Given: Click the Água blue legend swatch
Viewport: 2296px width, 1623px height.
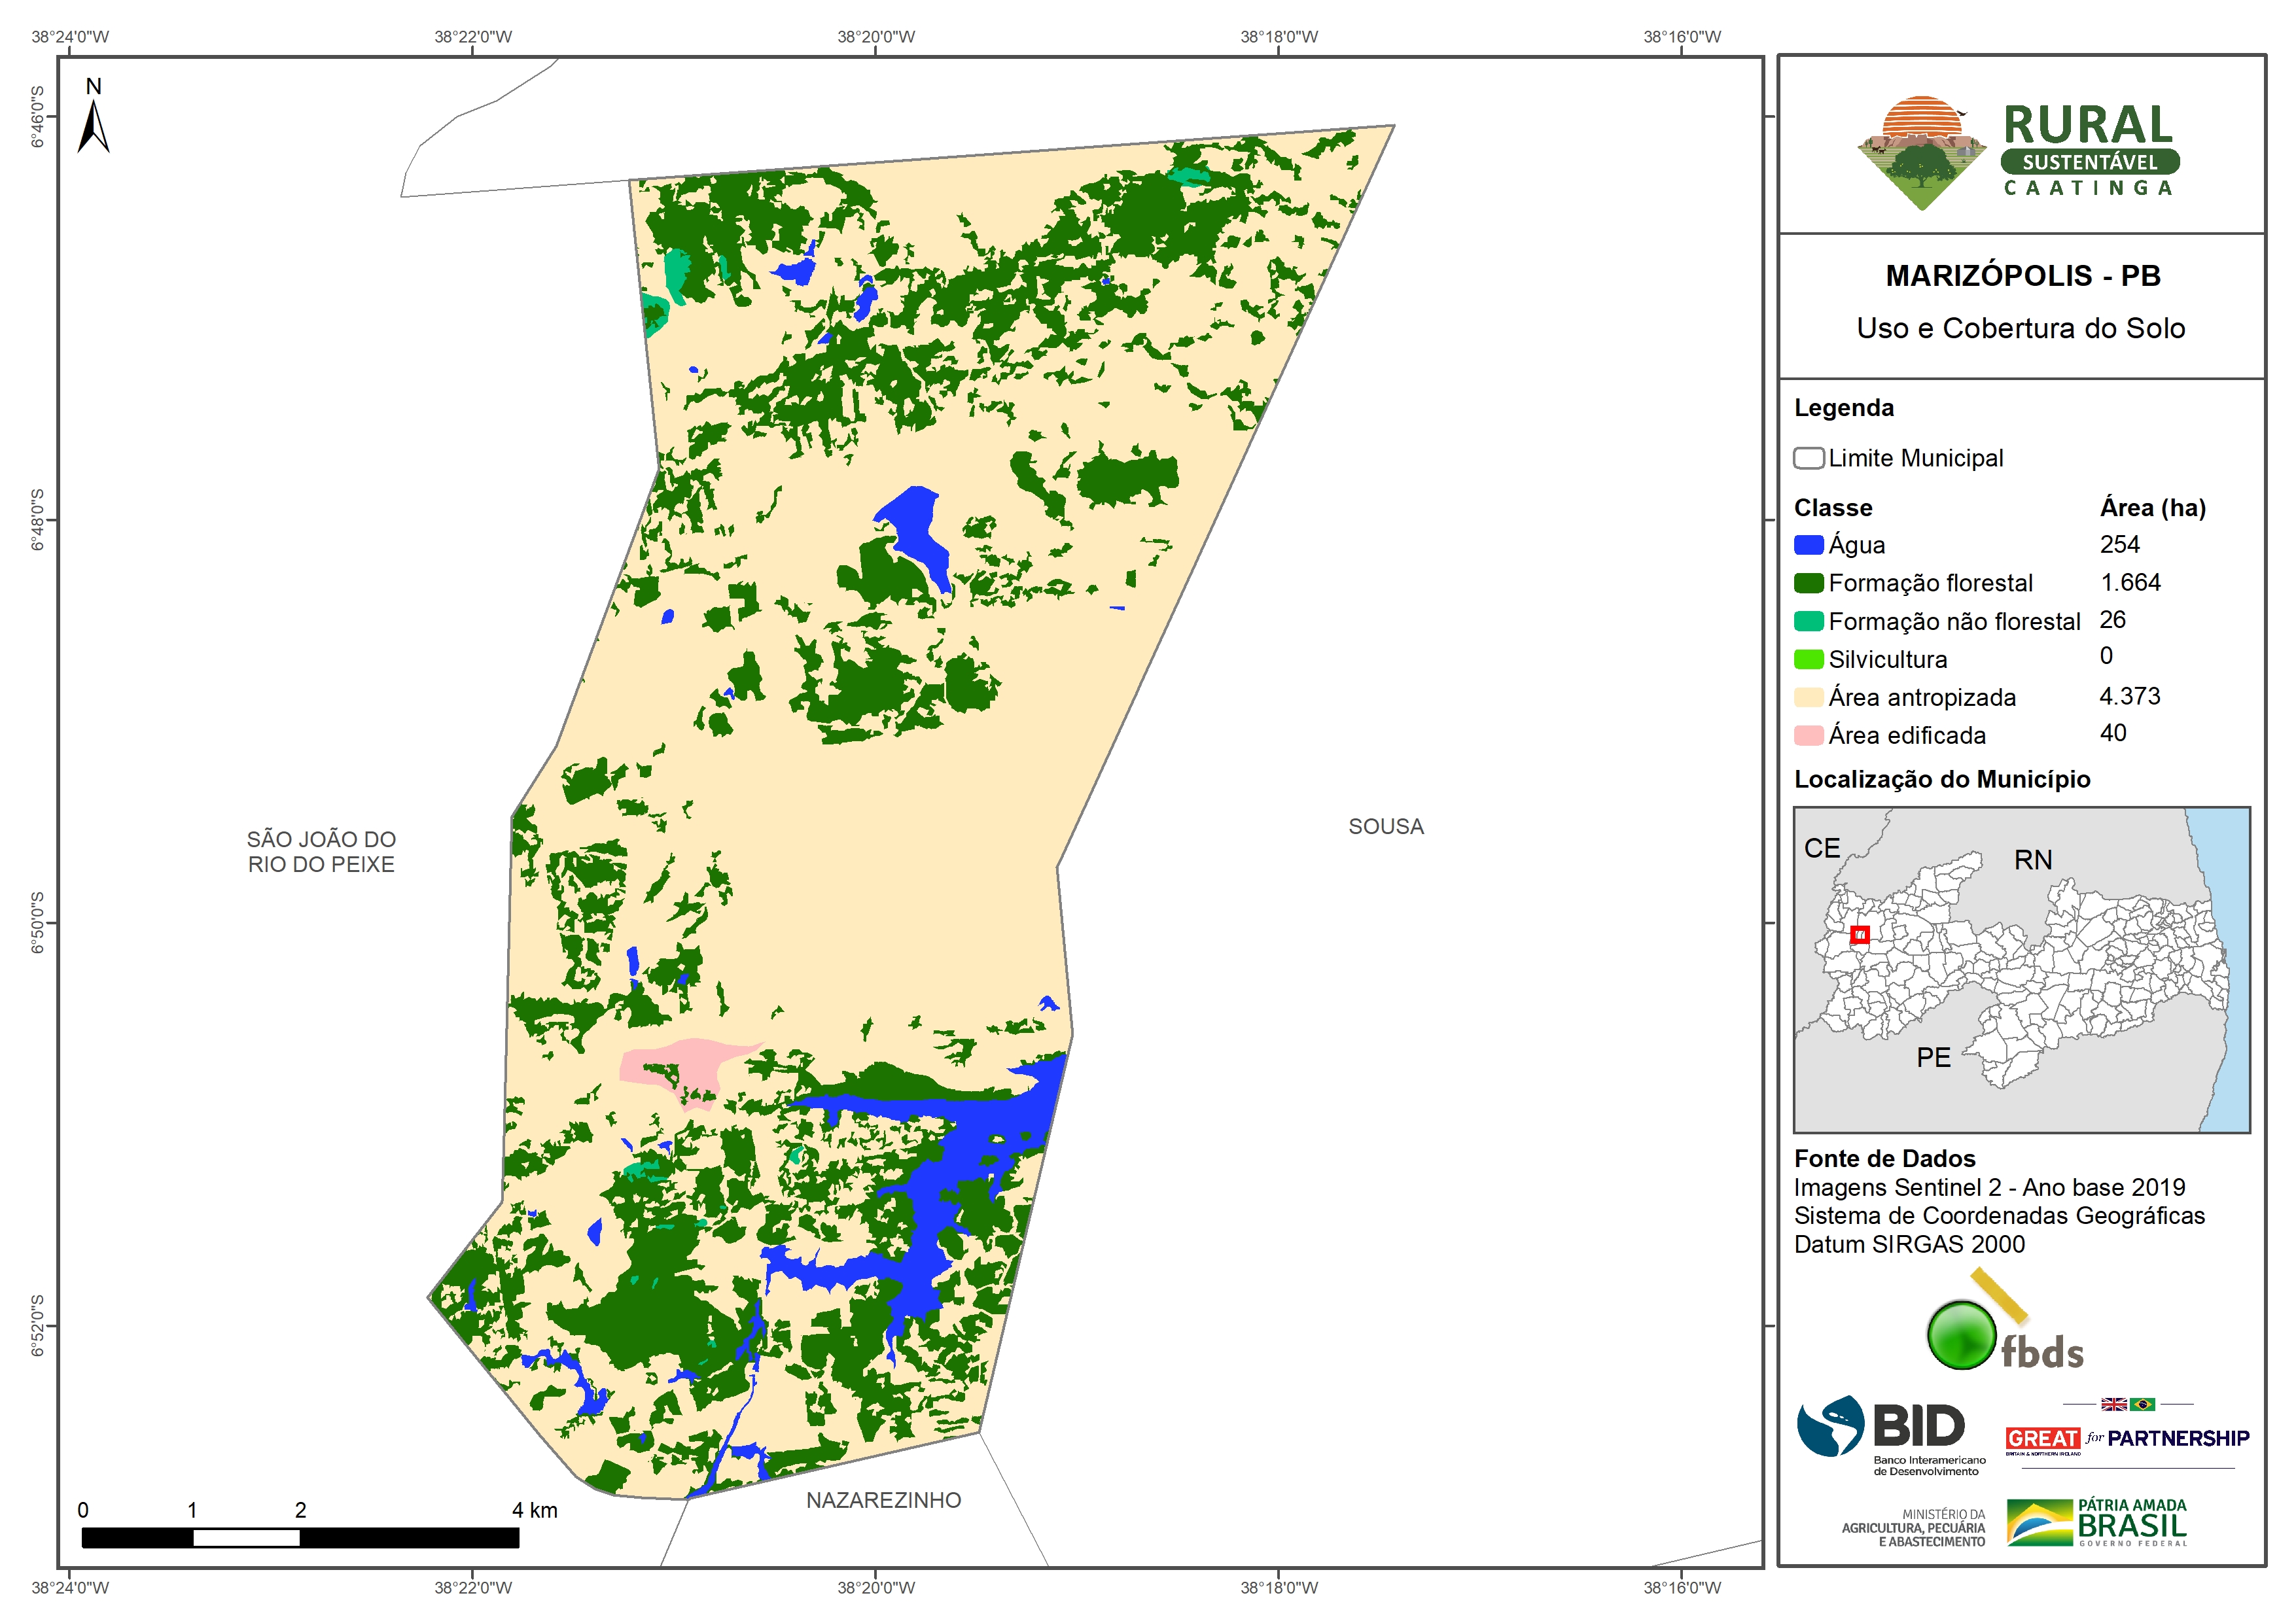Looking at the screenshot, I should coord(1808,545).
